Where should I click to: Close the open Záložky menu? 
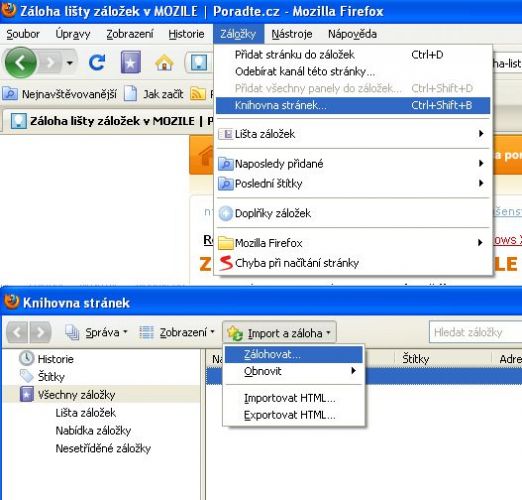pos(238,34)
